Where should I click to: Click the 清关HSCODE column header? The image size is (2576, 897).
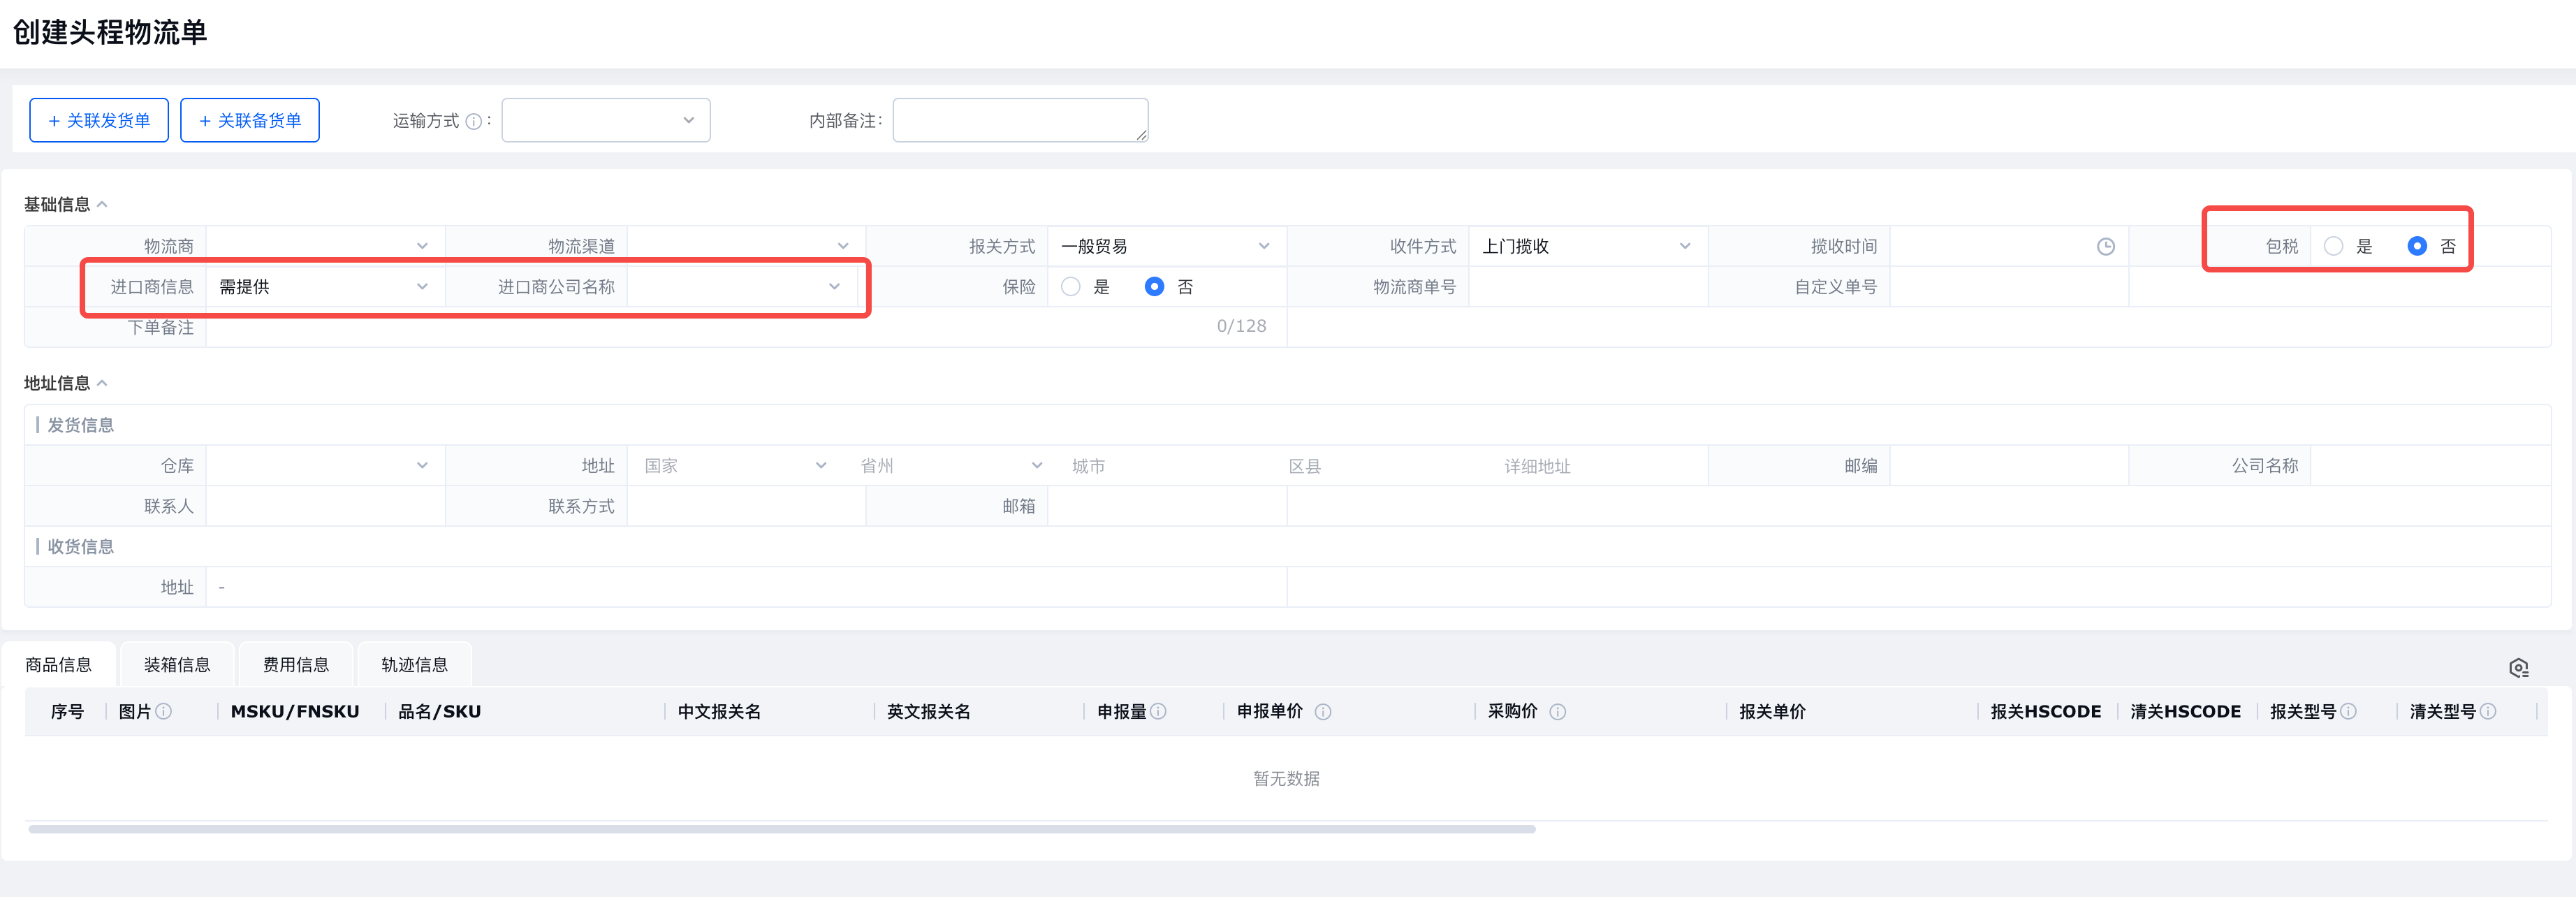pyautogui.click(x=2185, y=711)
